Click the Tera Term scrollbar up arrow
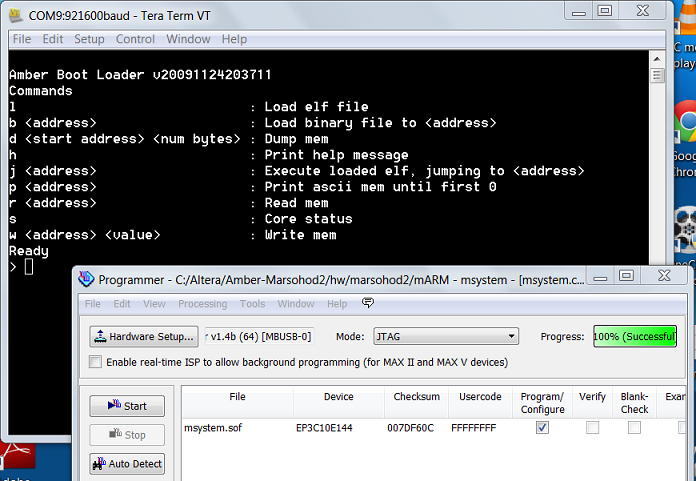Image resolution: width=696 pixels, height=481 pixels. pos(657,59)
